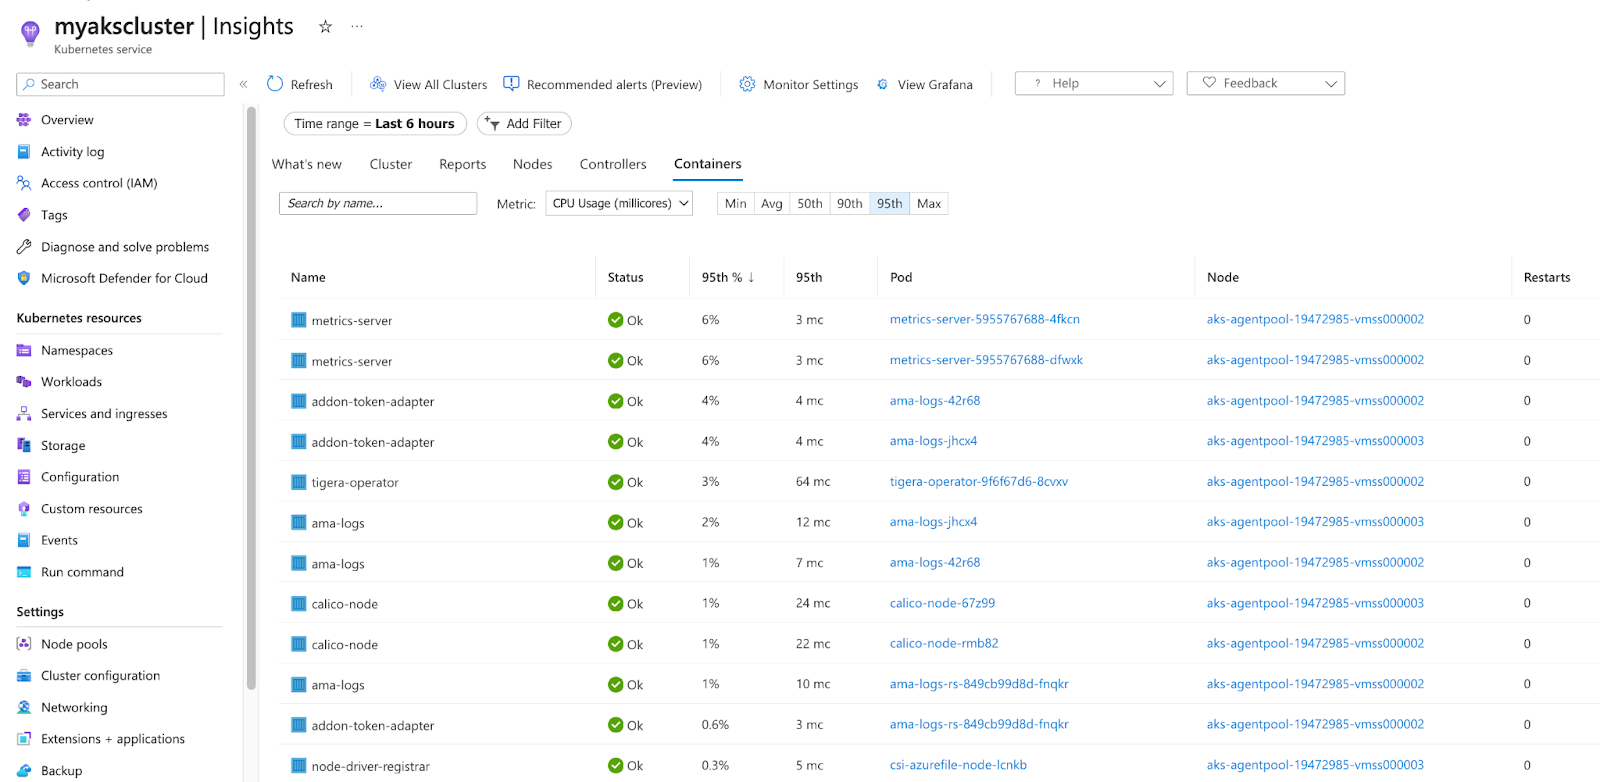Select the 90th percentile toggle
This screenshot has height=782, width=1600.
(850, 204)
